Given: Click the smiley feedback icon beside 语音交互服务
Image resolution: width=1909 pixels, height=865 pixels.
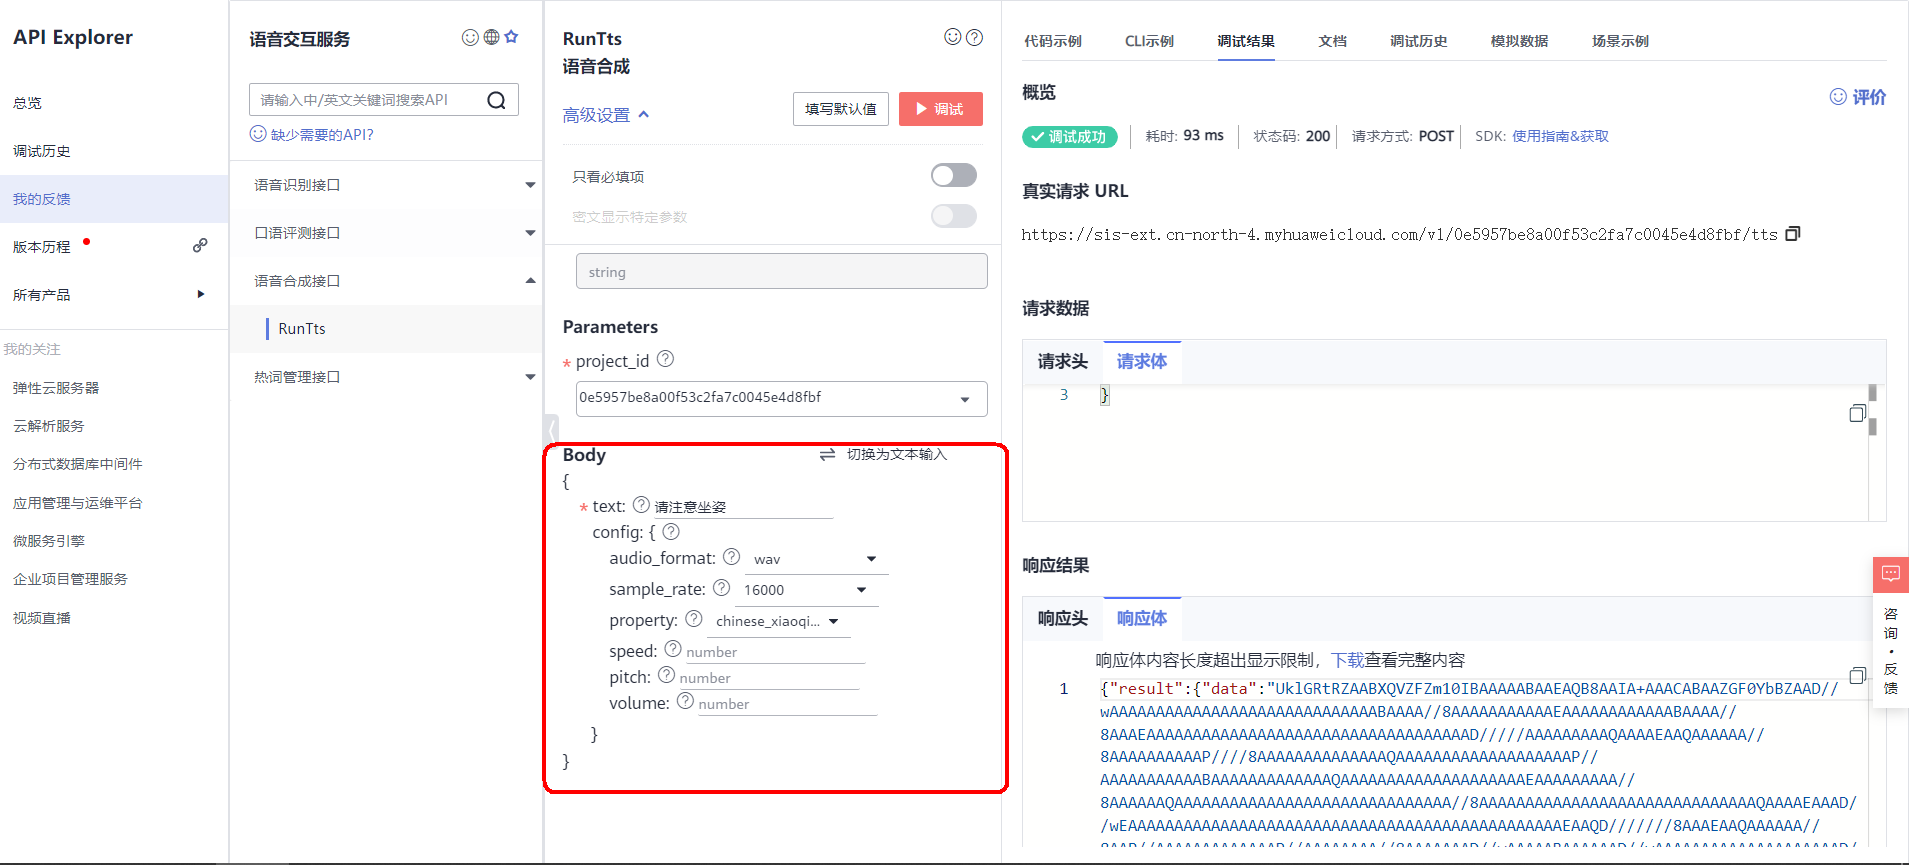Looking at the screenshot, I should pyautogui.click(x=470, y=37).
